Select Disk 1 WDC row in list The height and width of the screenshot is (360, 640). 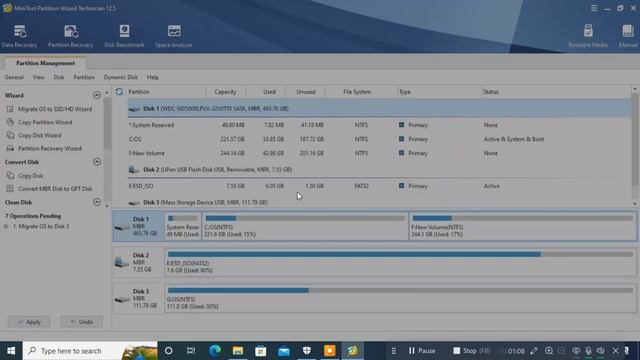[x=379, y=109]
